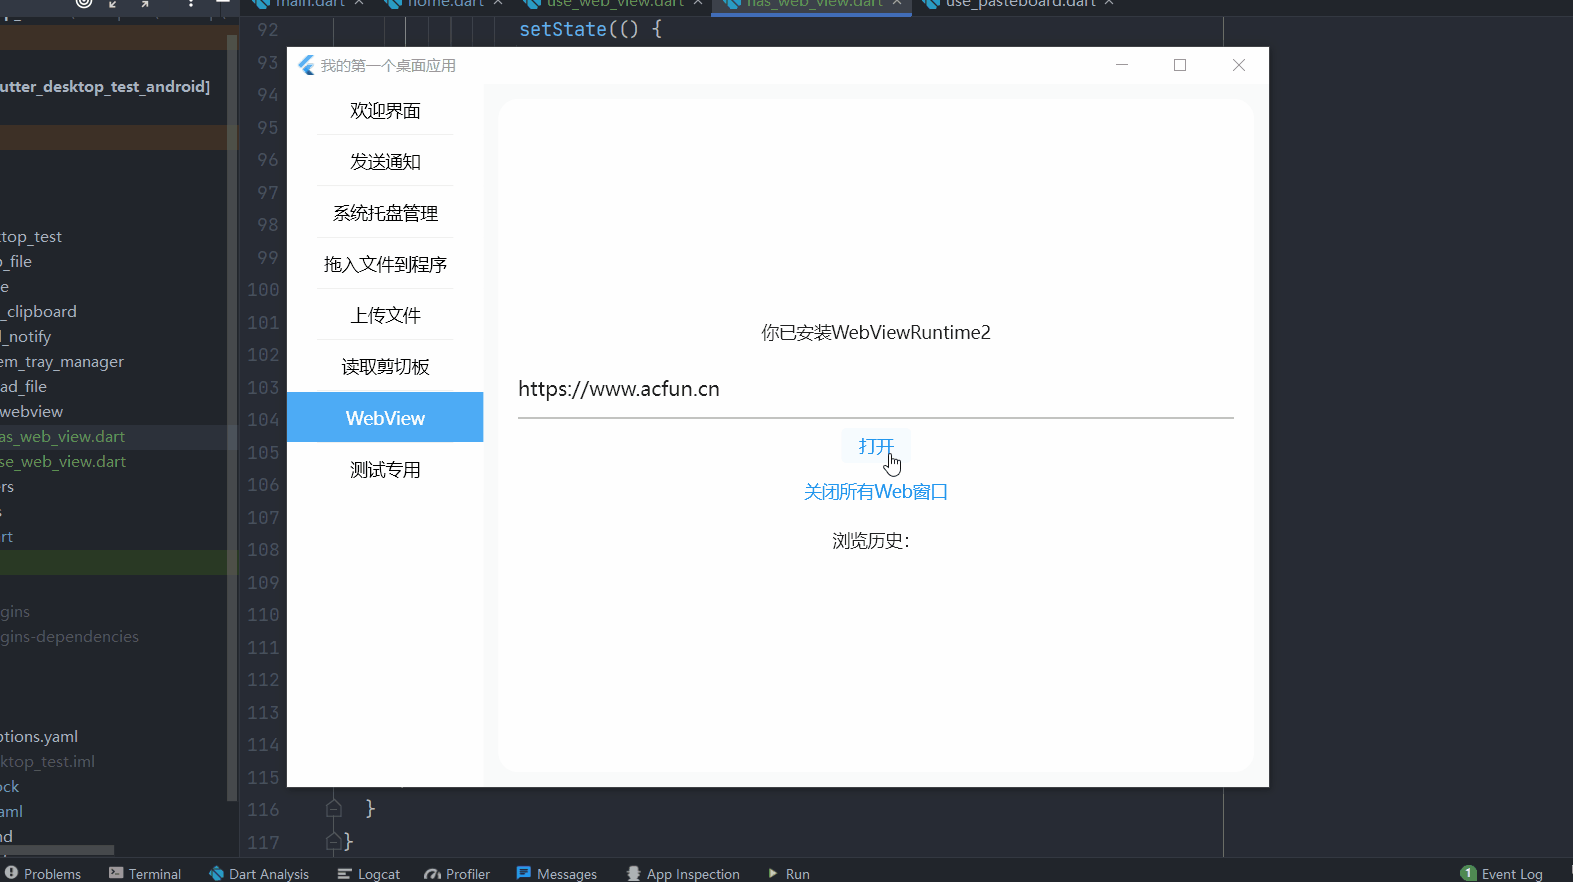Image resolution: width=1573 pixels, height=882 pixels.
Task: Select the gins-dependencies entry in project tree
Action: (69, 637)
